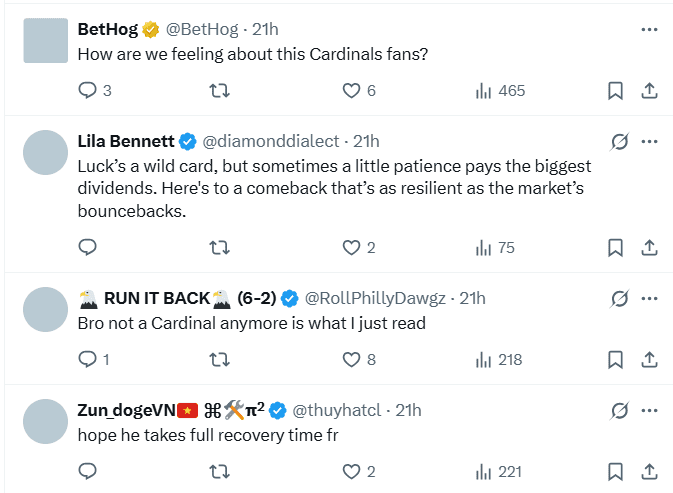
Task: Click Grok icon on Lila Bennett's reply
Action: point(619,141)
